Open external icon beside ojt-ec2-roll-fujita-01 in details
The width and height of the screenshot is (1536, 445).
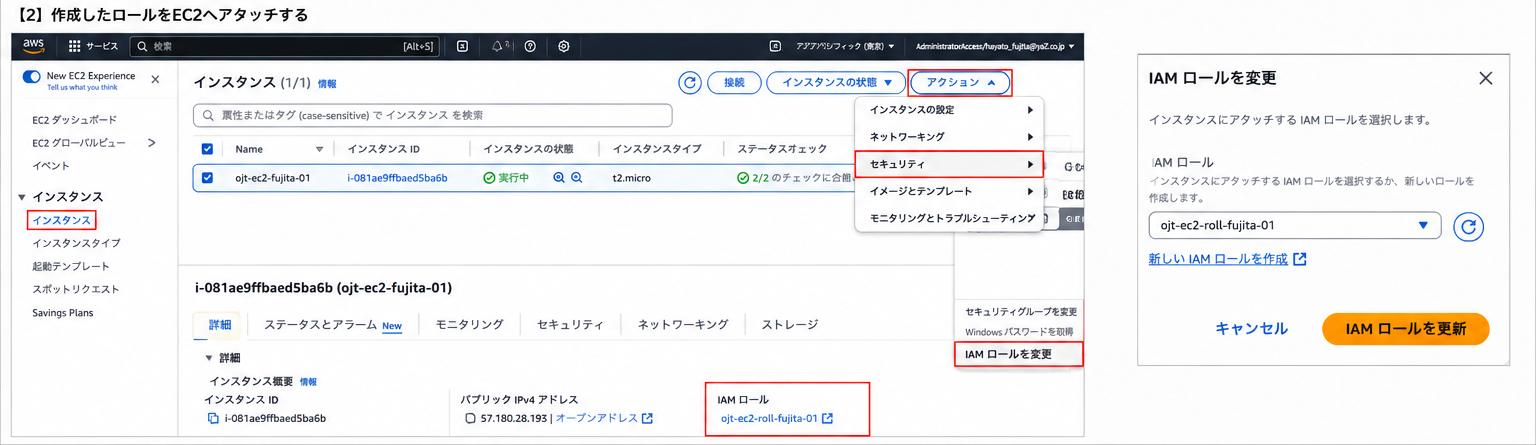point(827,418)
